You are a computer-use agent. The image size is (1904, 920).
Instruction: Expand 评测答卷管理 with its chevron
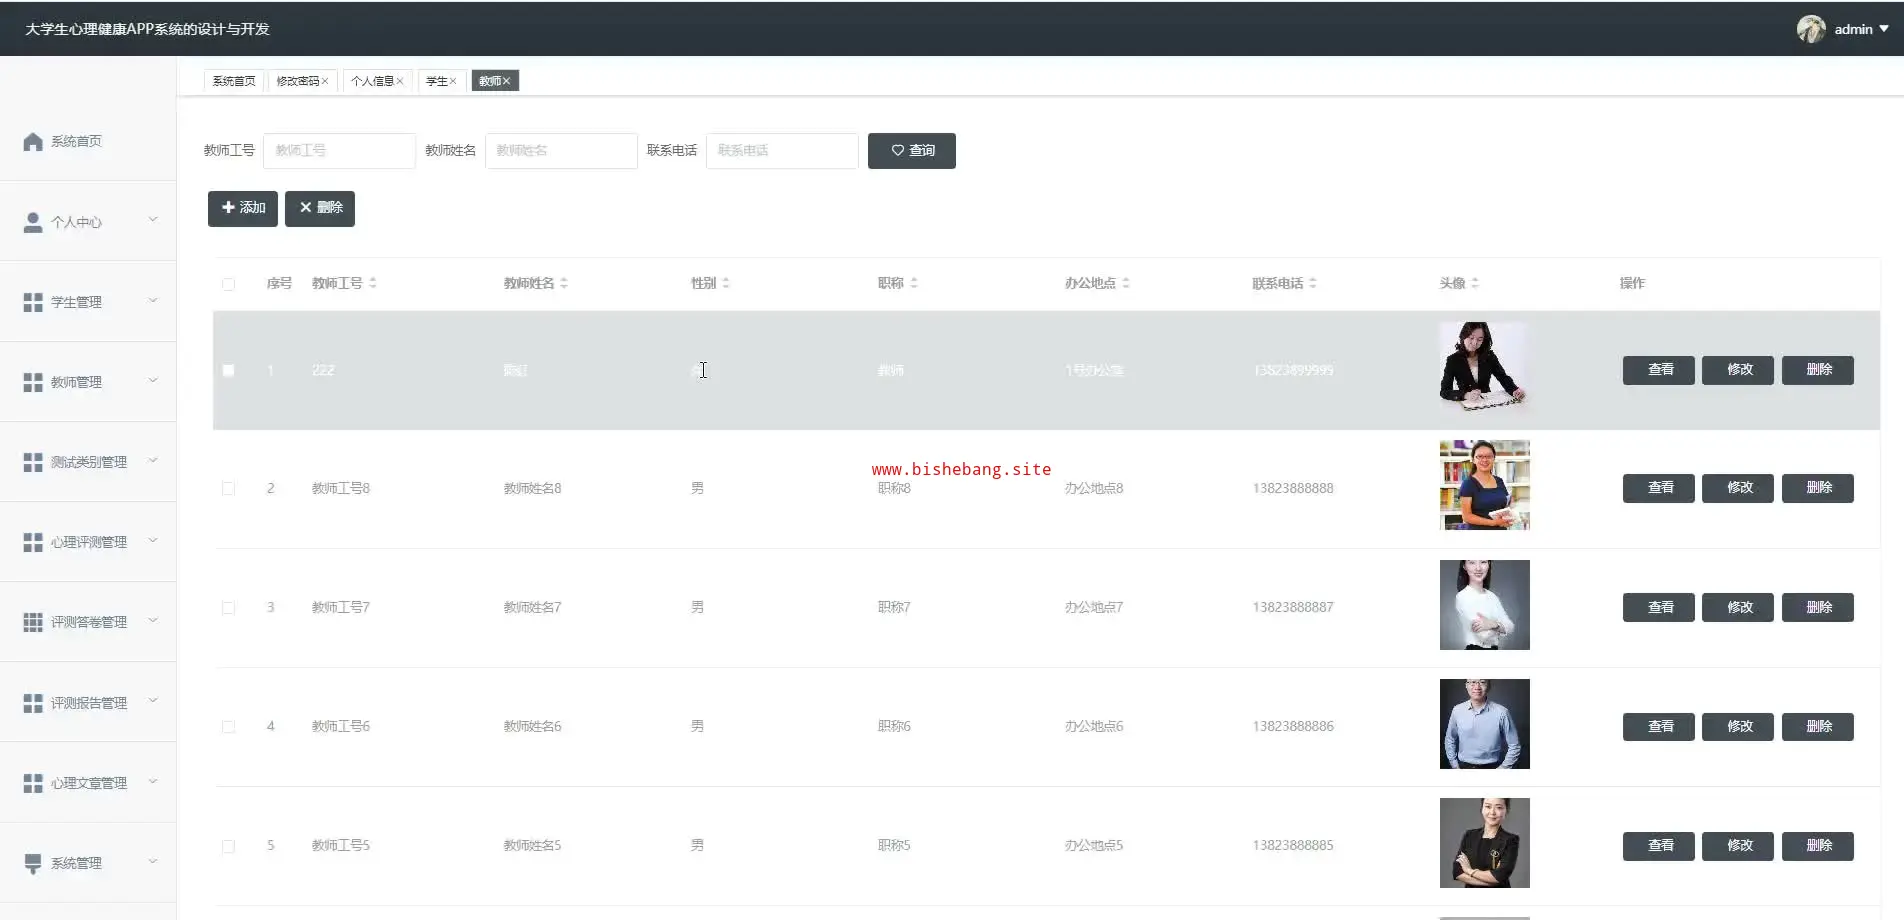click(x=153, y=620)
